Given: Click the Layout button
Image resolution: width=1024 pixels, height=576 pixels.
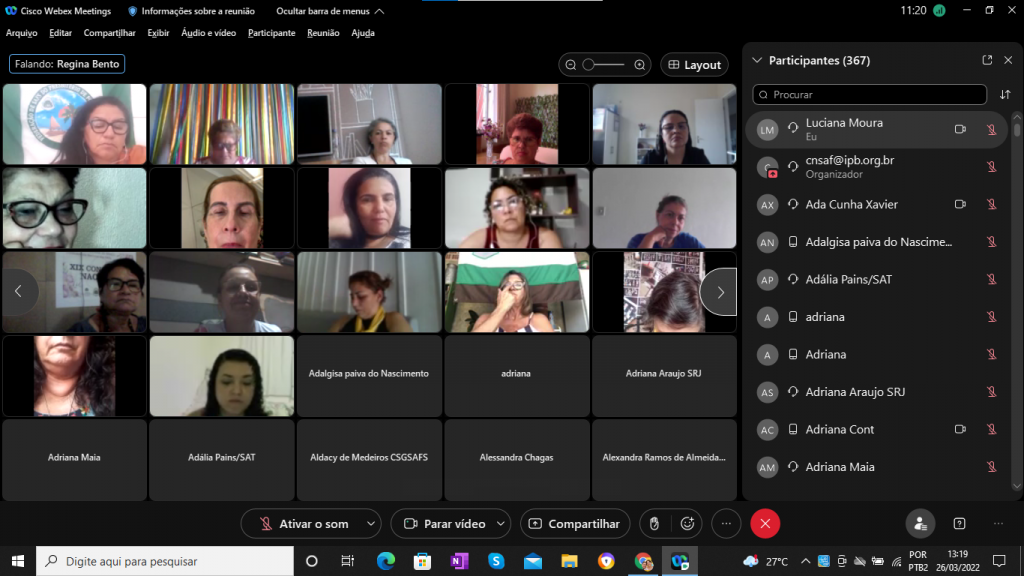Looking at the screenshot, I should coord(694,65).
